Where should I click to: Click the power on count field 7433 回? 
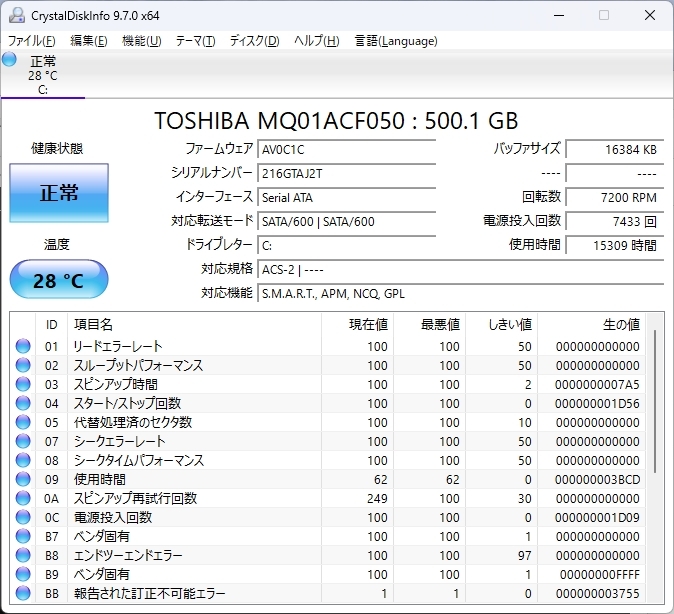coord(615,221)
